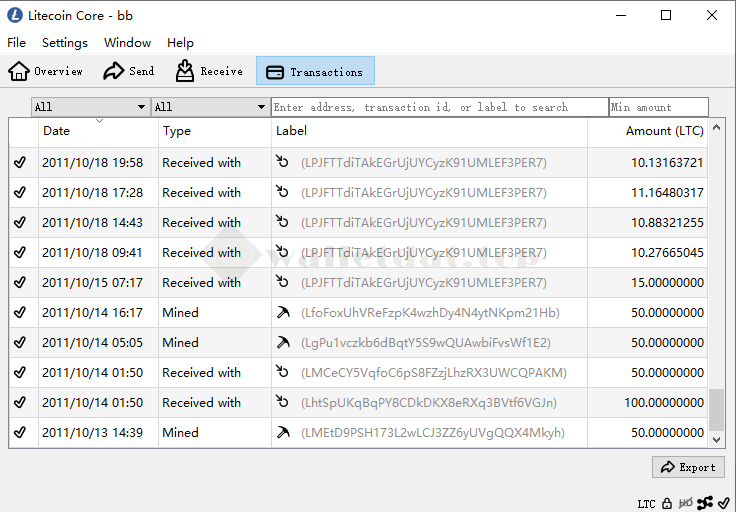The image size is (736, 512).
Task: Open the Help menu
Action: point(180,43)
